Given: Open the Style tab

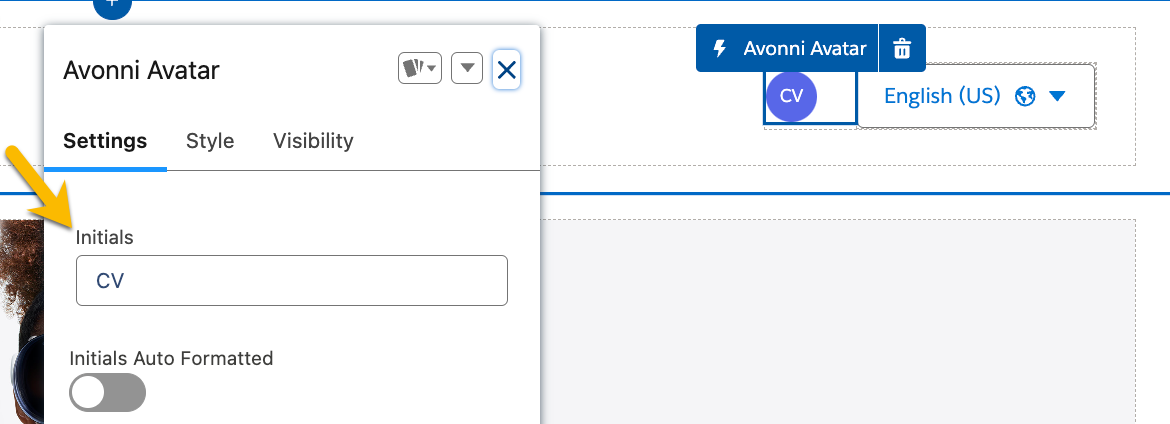Looking at the screenshot, I should pos(210,141).
